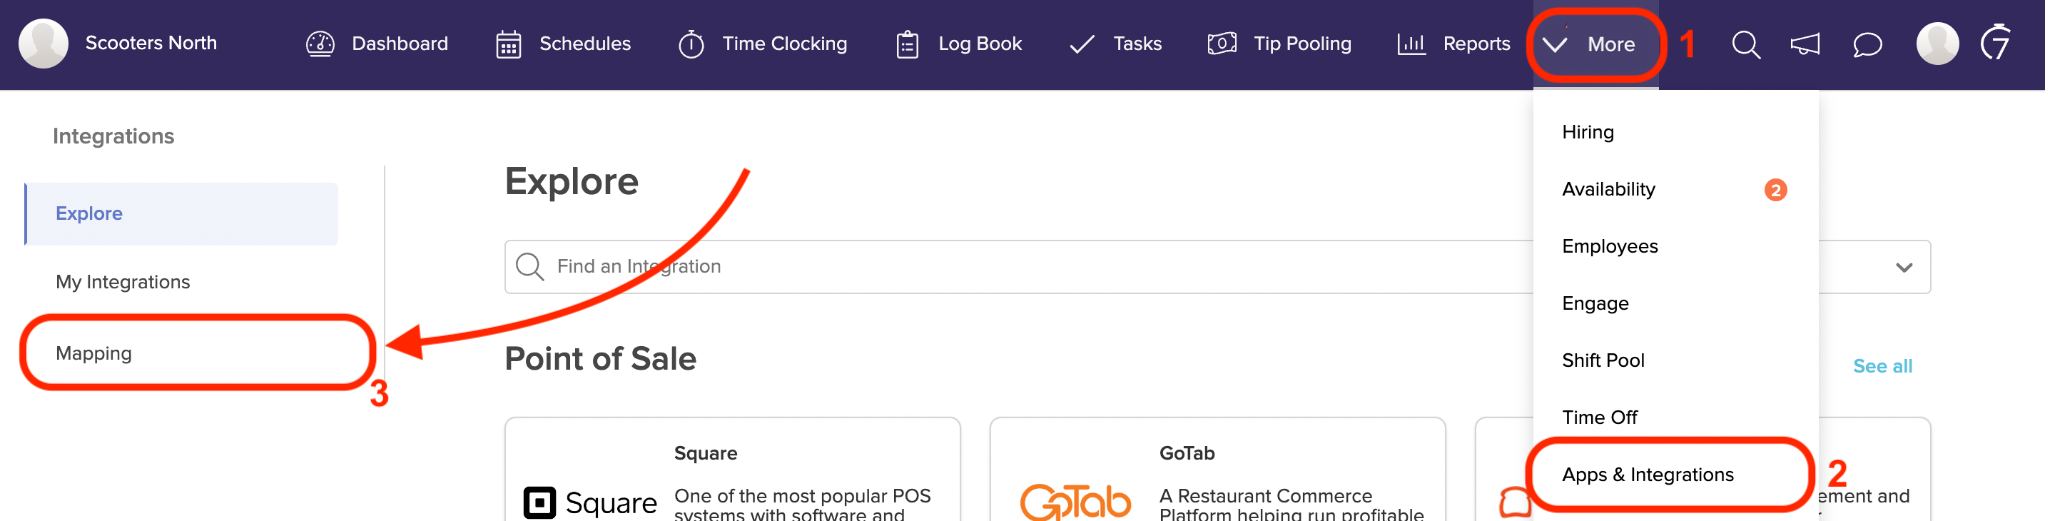Open announcements megaphone icon
Image resolution: width=2048 pixels, height=521 pixels.
coord(1805,44)
